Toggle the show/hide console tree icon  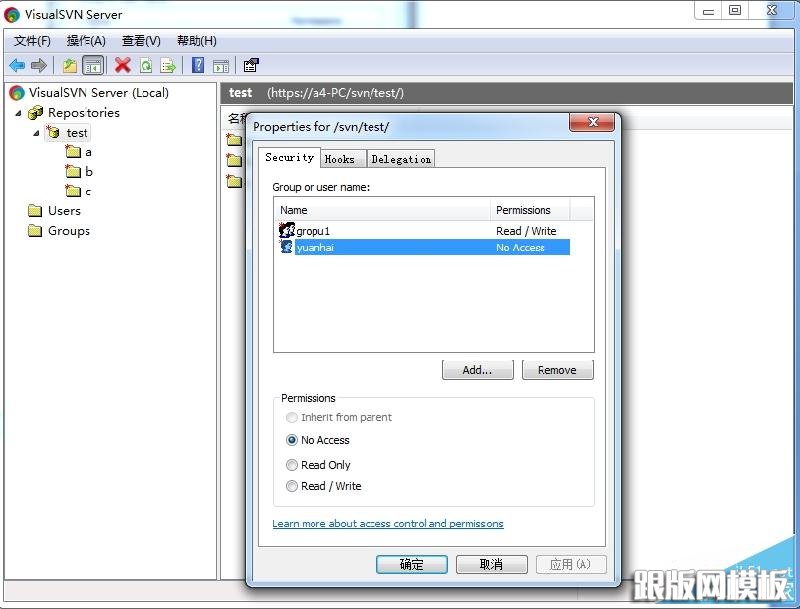tap(93, 65)
